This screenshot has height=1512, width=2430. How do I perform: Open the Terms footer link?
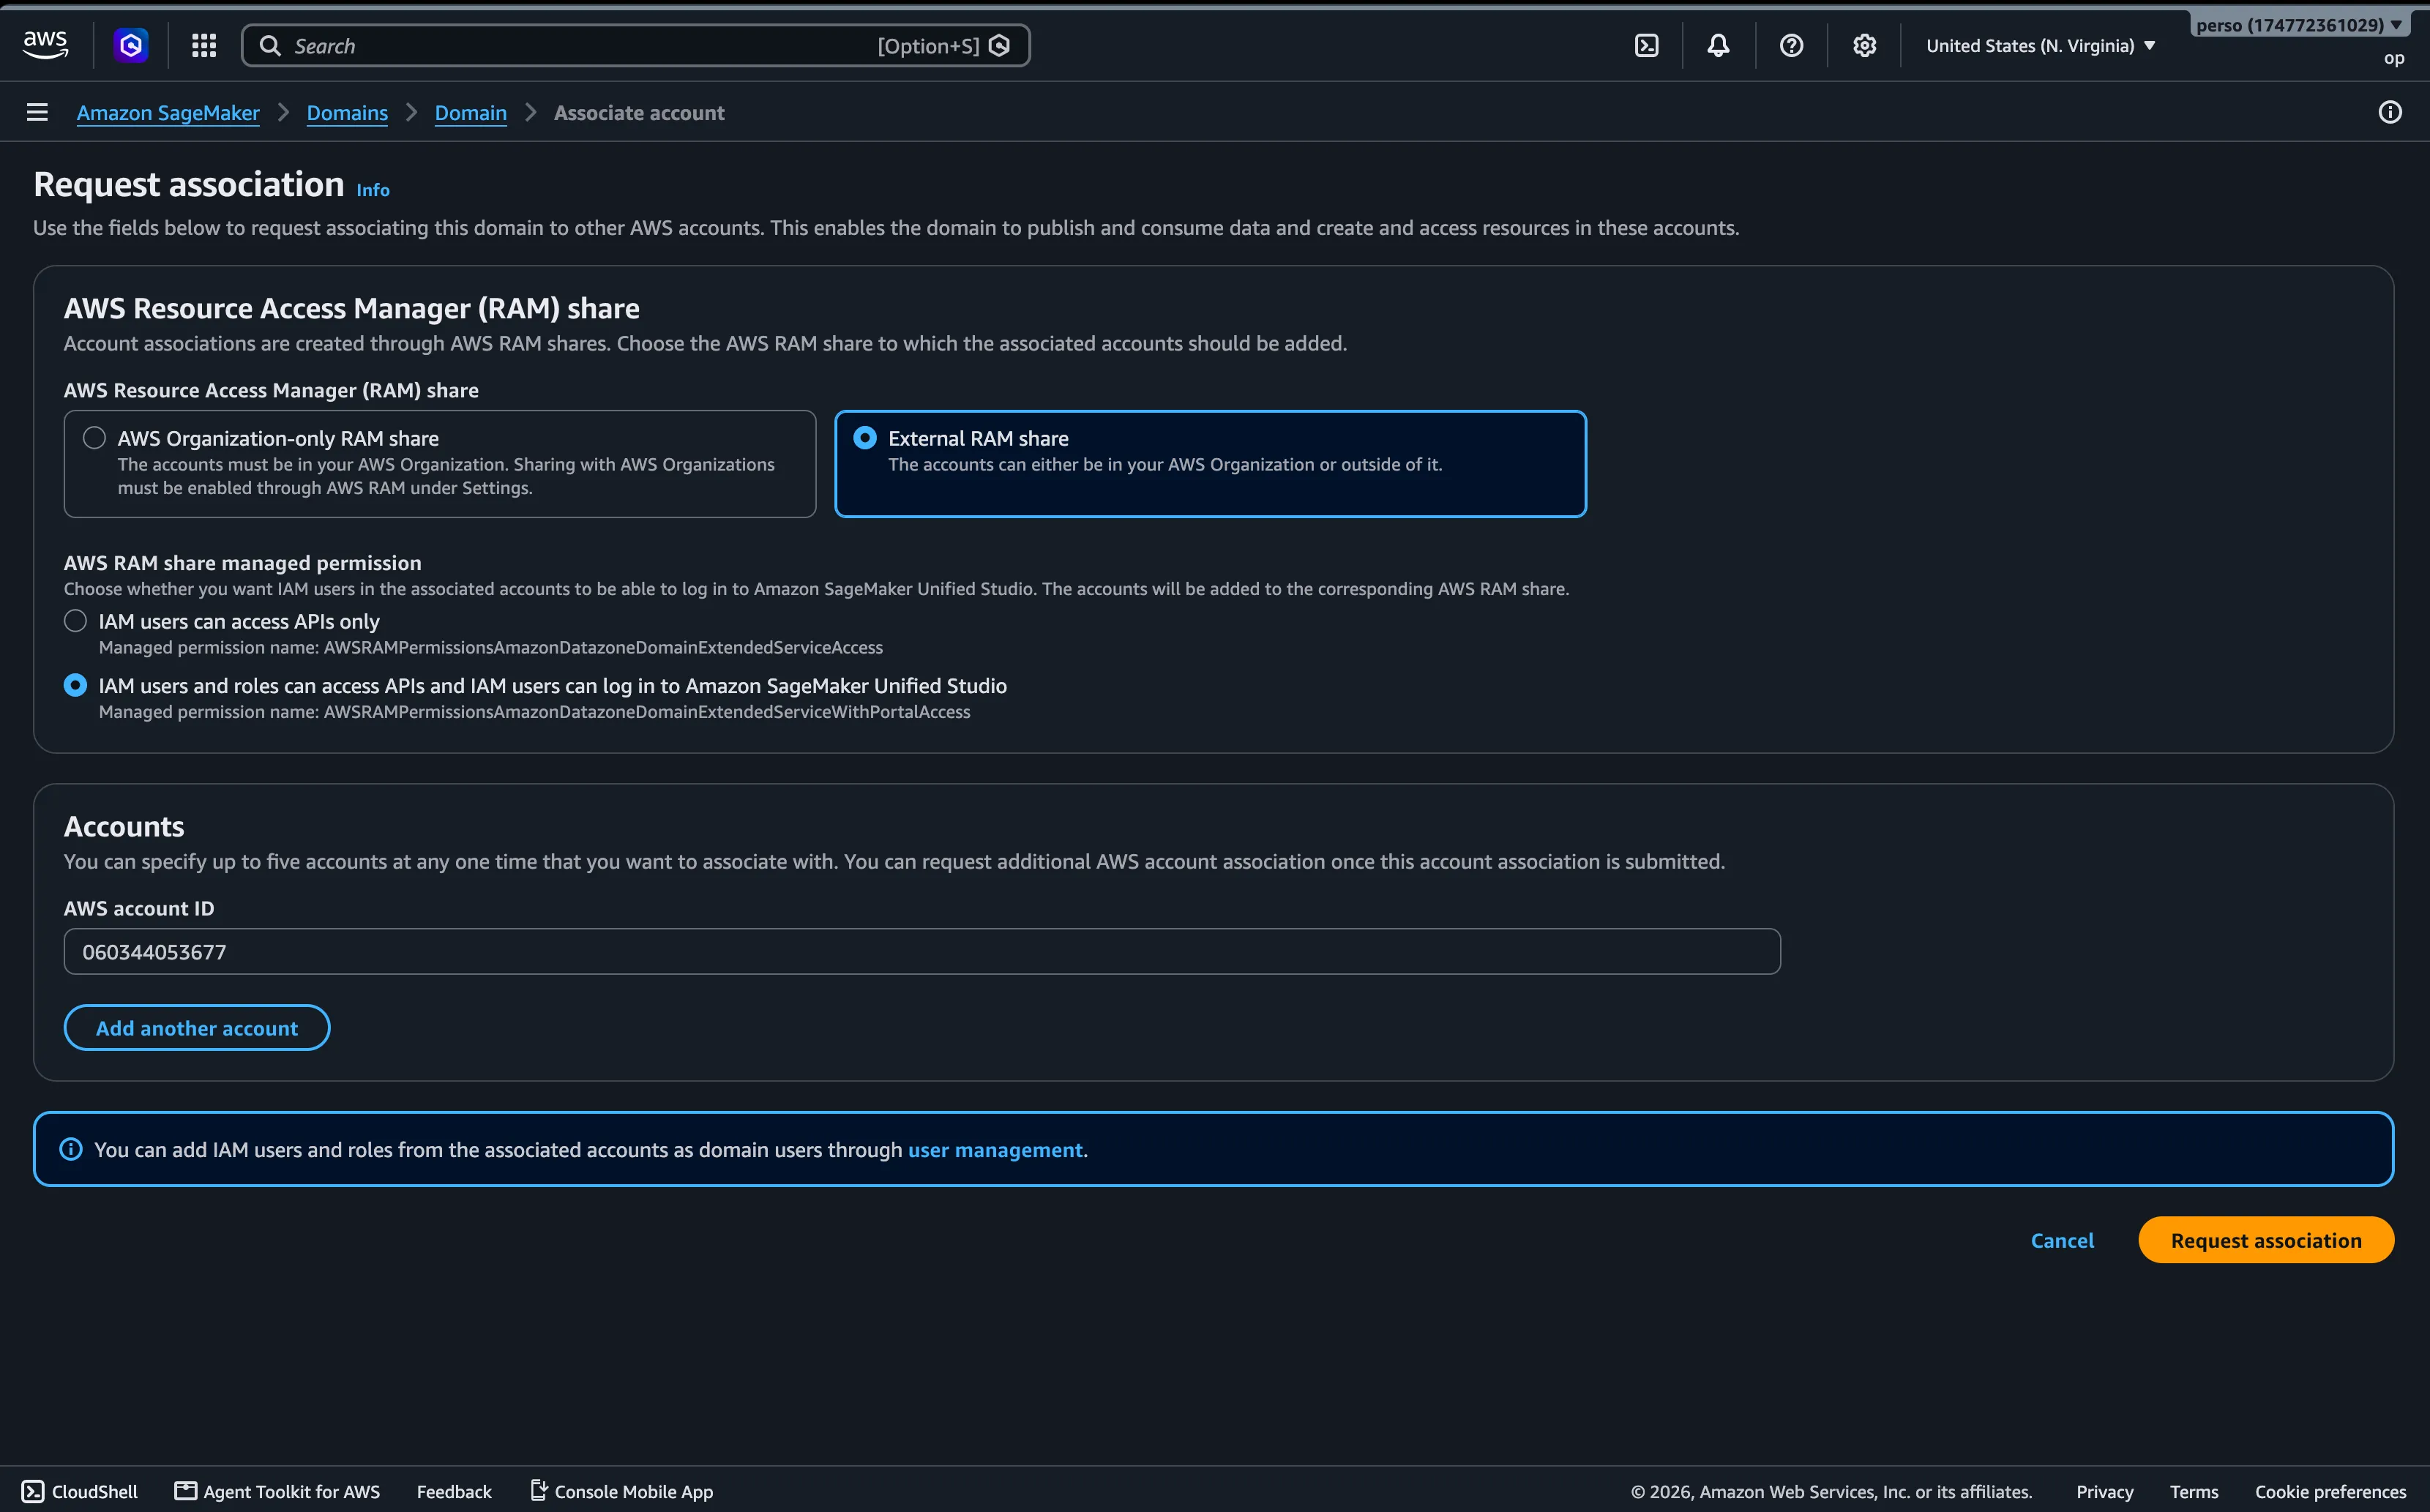tap(2194, 1491)
